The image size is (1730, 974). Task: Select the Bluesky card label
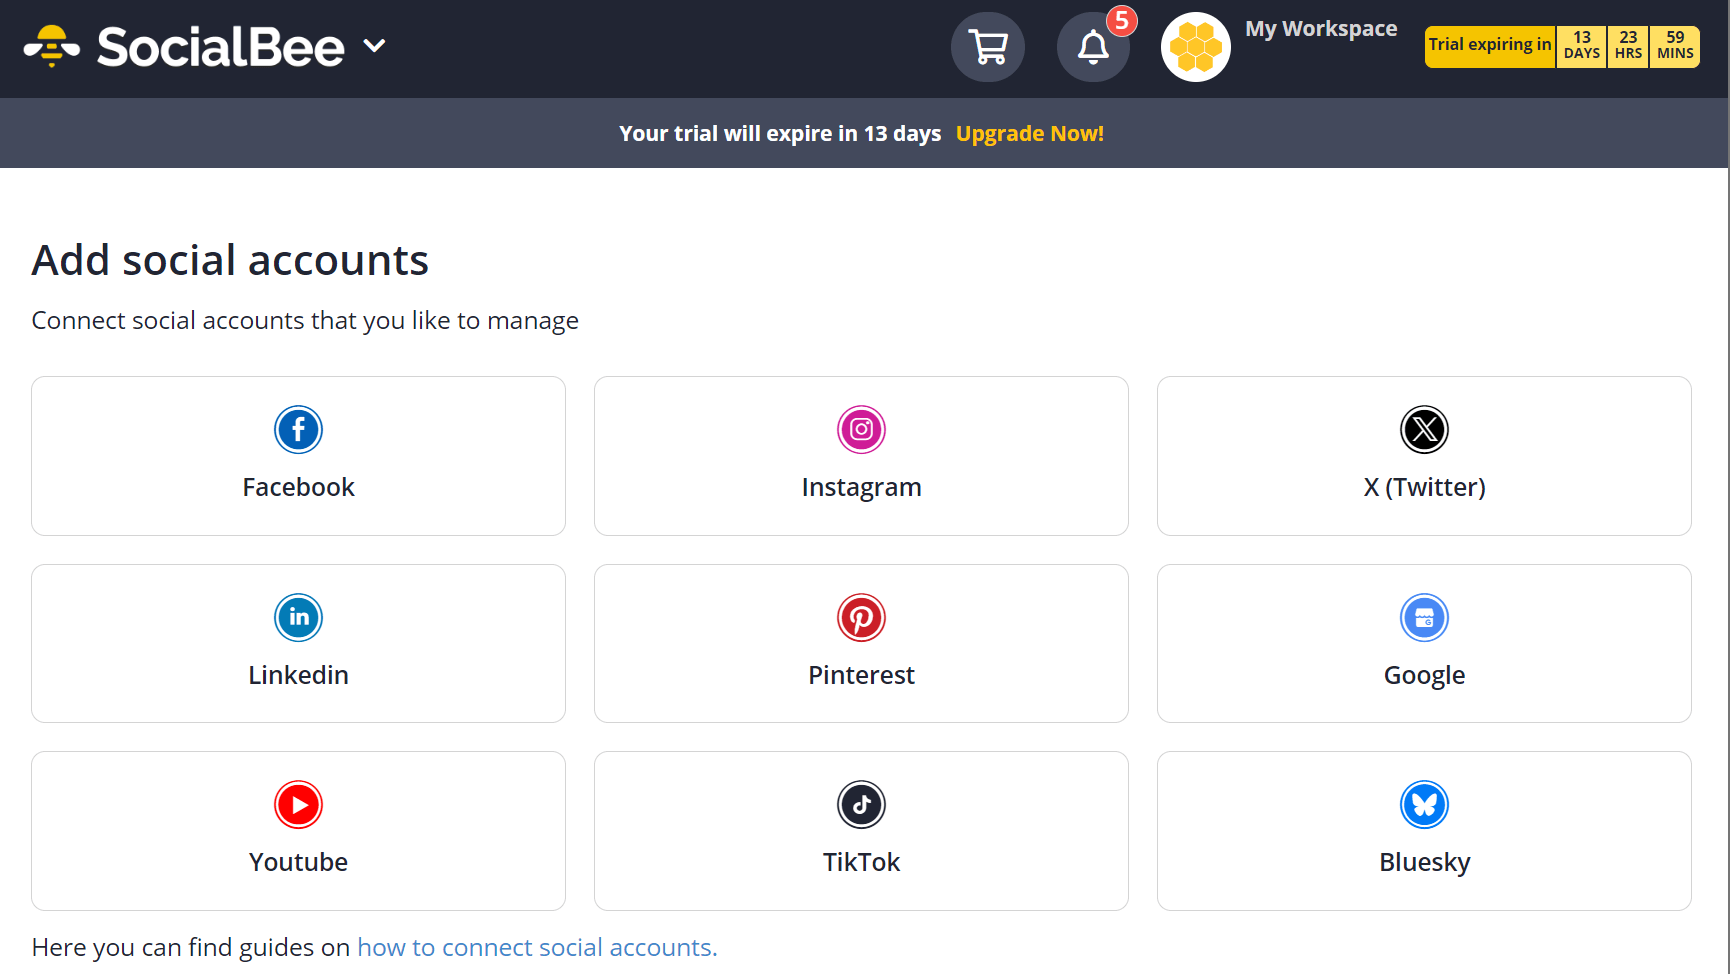1424,862
